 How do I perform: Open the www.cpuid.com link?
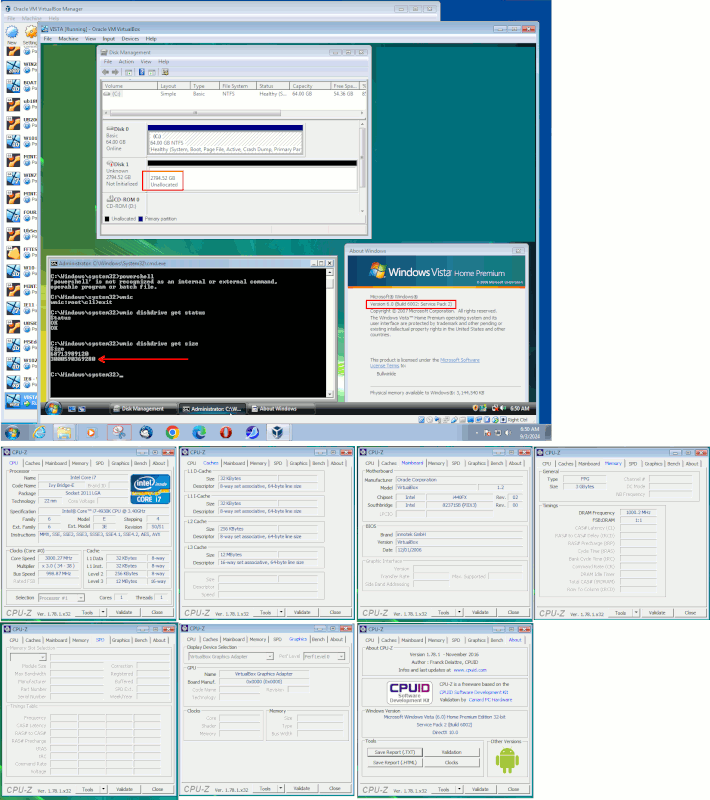tap(470, 670)
